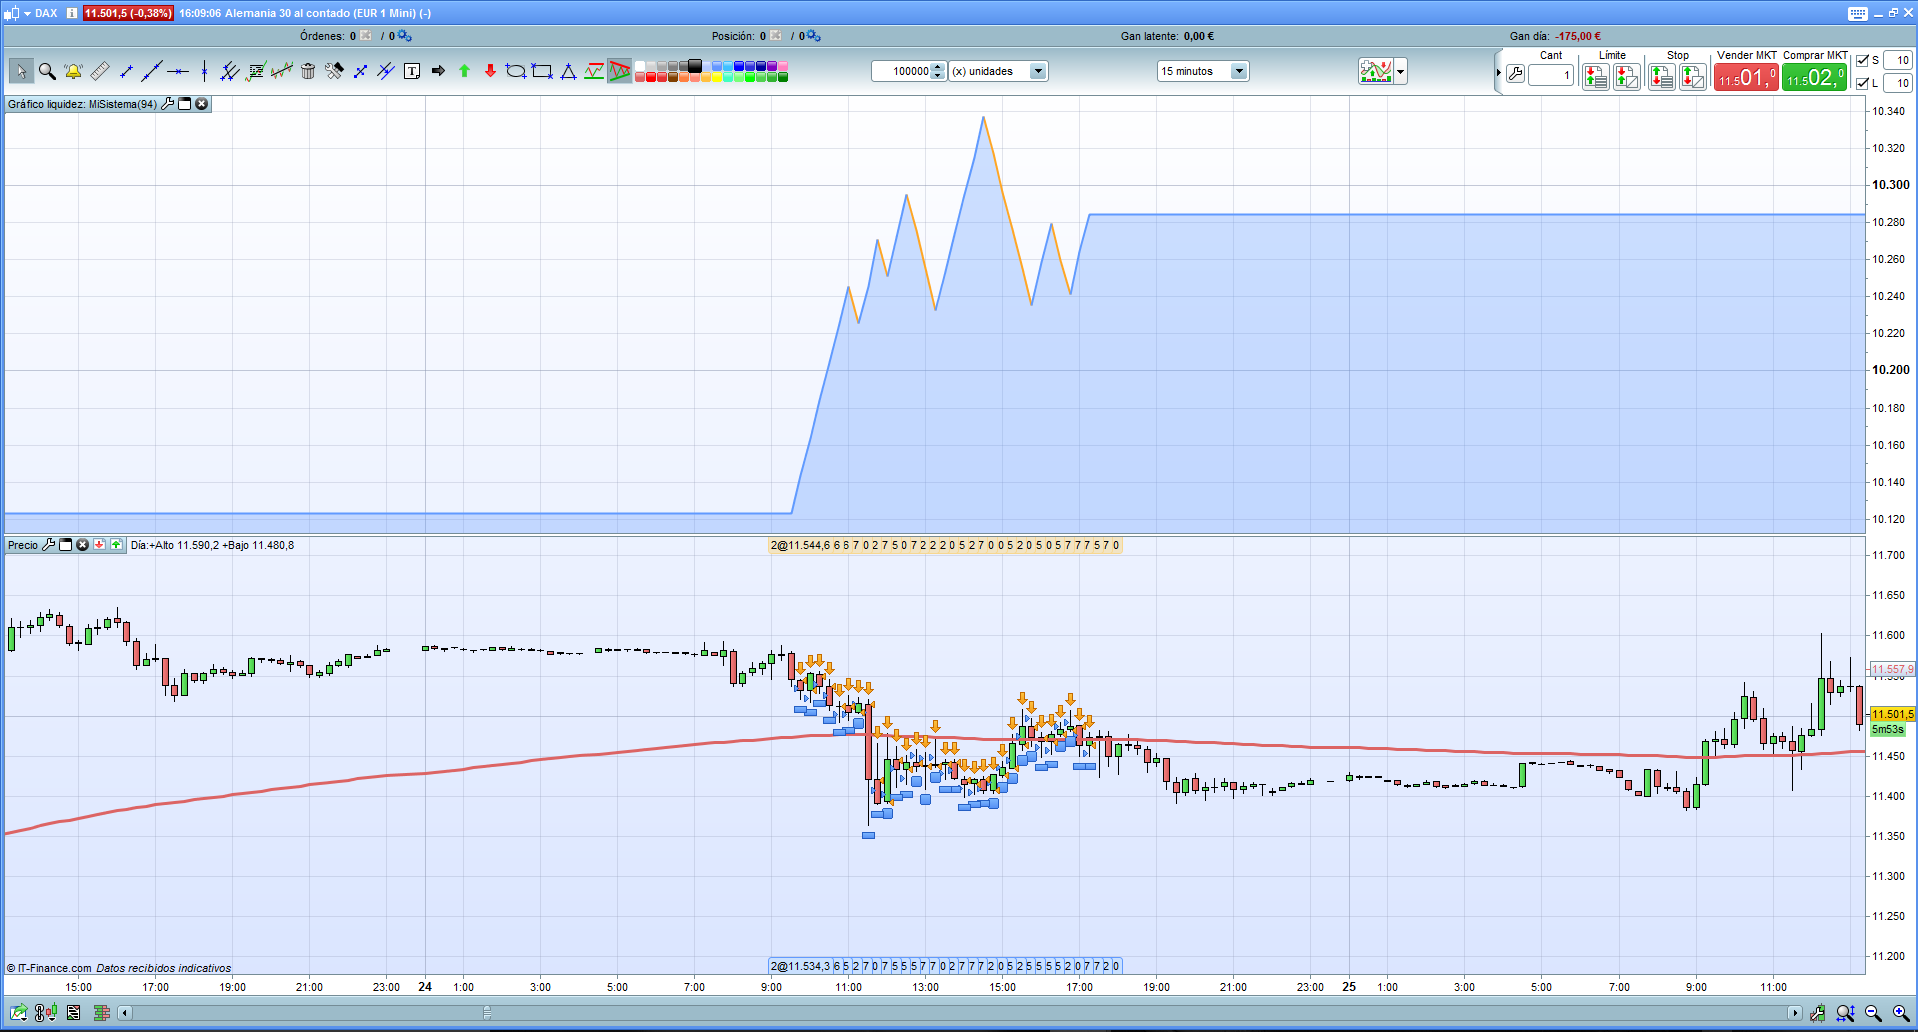This screenshot has height=1032, width=1918.
Task: Open the unidades quantity type dropdown
Action: 1038,71
